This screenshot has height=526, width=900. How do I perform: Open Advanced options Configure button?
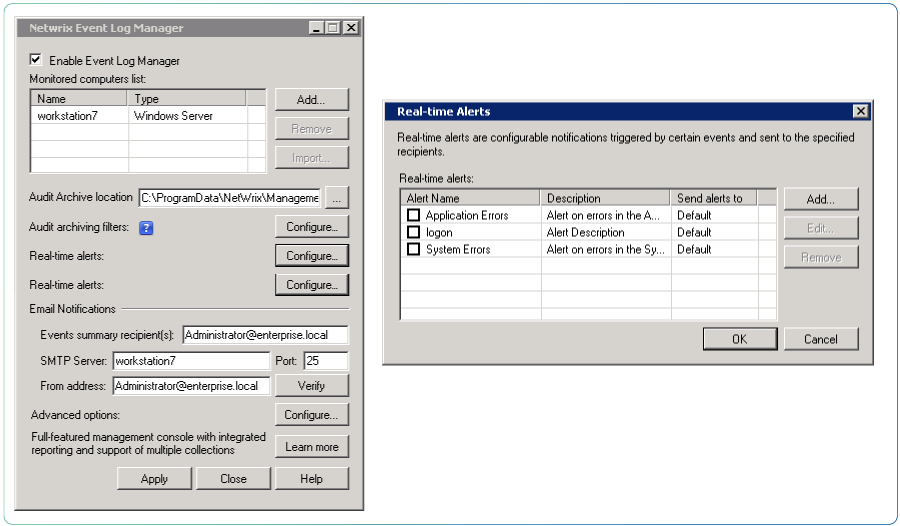(x=311, y=415)
